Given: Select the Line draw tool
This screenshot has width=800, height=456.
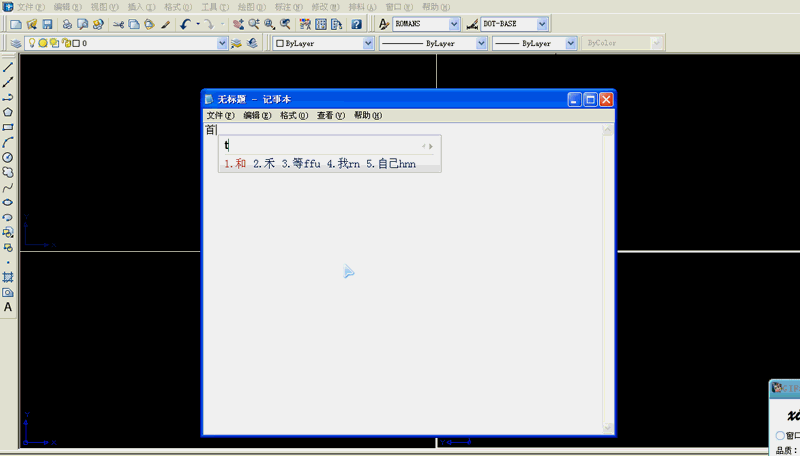Looking at the screenshot, I should point(8,67).
